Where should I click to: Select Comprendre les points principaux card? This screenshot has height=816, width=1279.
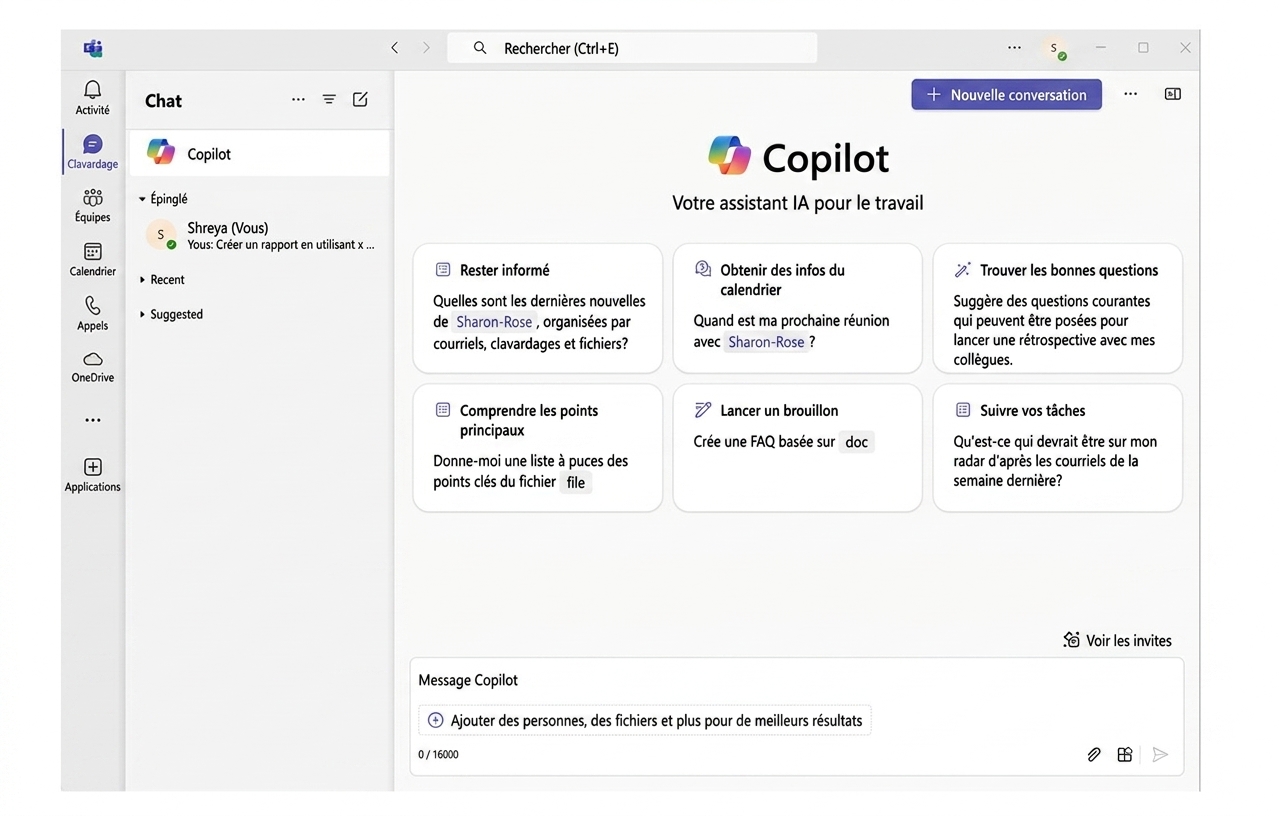[x=537, y=448]
